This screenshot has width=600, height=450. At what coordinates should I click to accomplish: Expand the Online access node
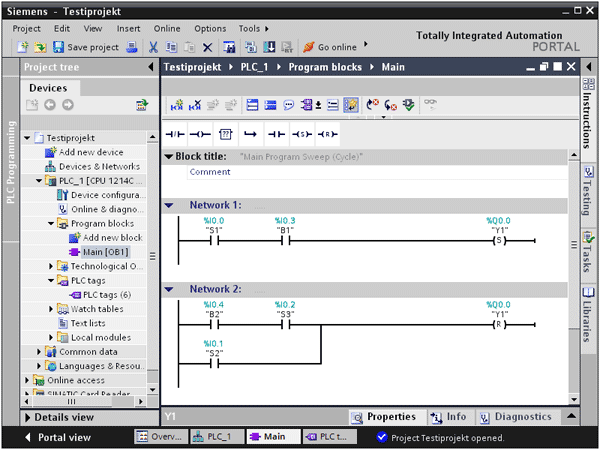pyautogui.click(x=27, y=380)
